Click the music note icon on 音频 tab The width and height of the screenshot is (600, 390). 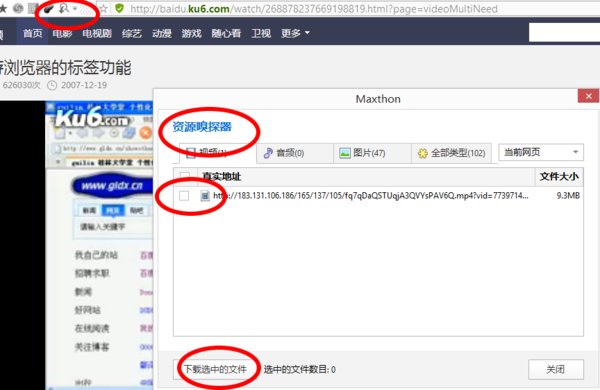[x=268, y=153]
